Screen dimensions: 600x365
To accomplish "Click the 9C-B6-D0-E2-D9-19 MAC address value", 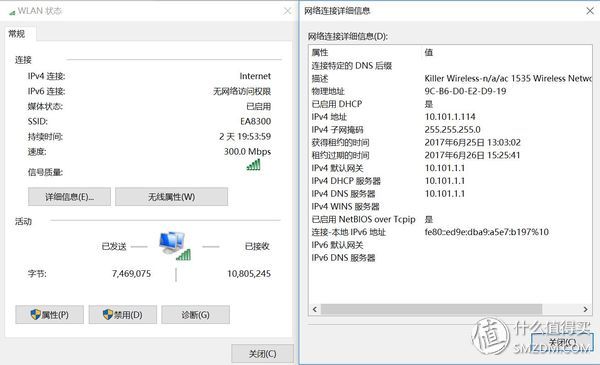I will coord(465,91).
